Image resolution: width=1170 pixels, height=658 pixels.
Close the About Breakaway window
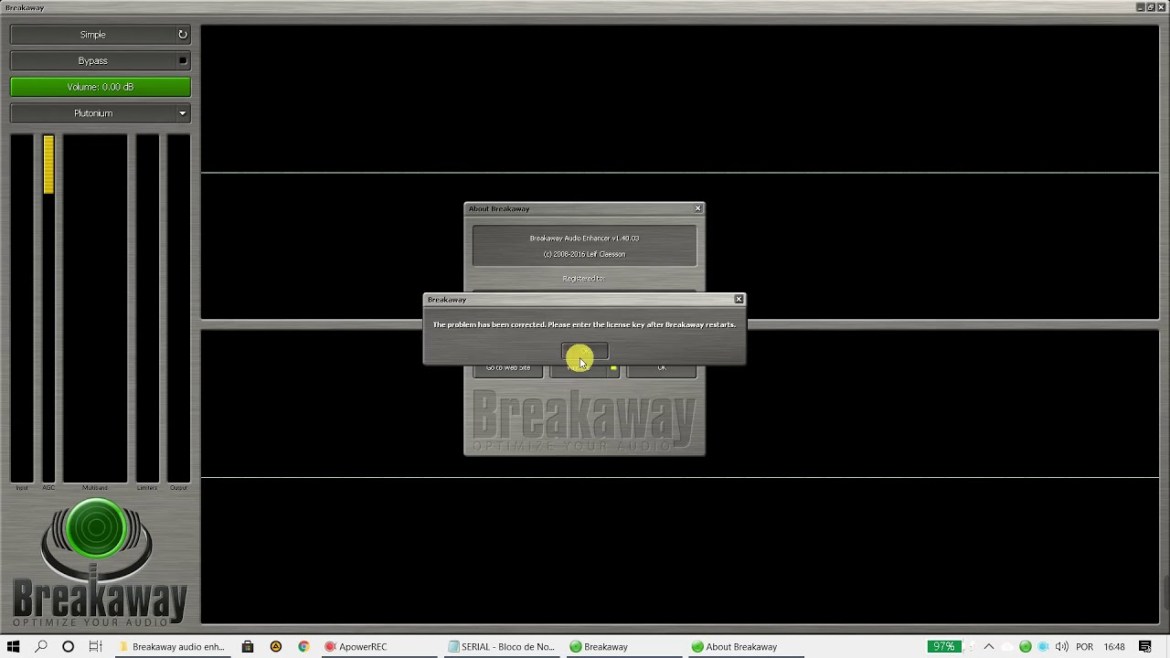pos(698,209)
